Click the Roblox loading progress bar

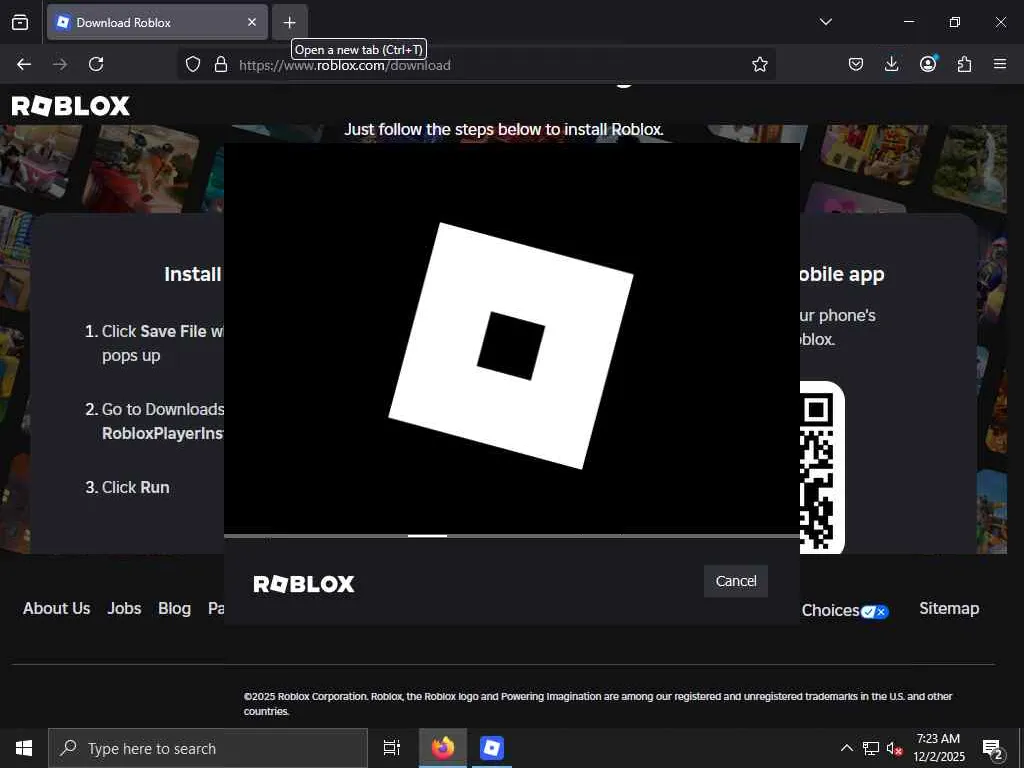pyautogui.click(x=512, y=536)
